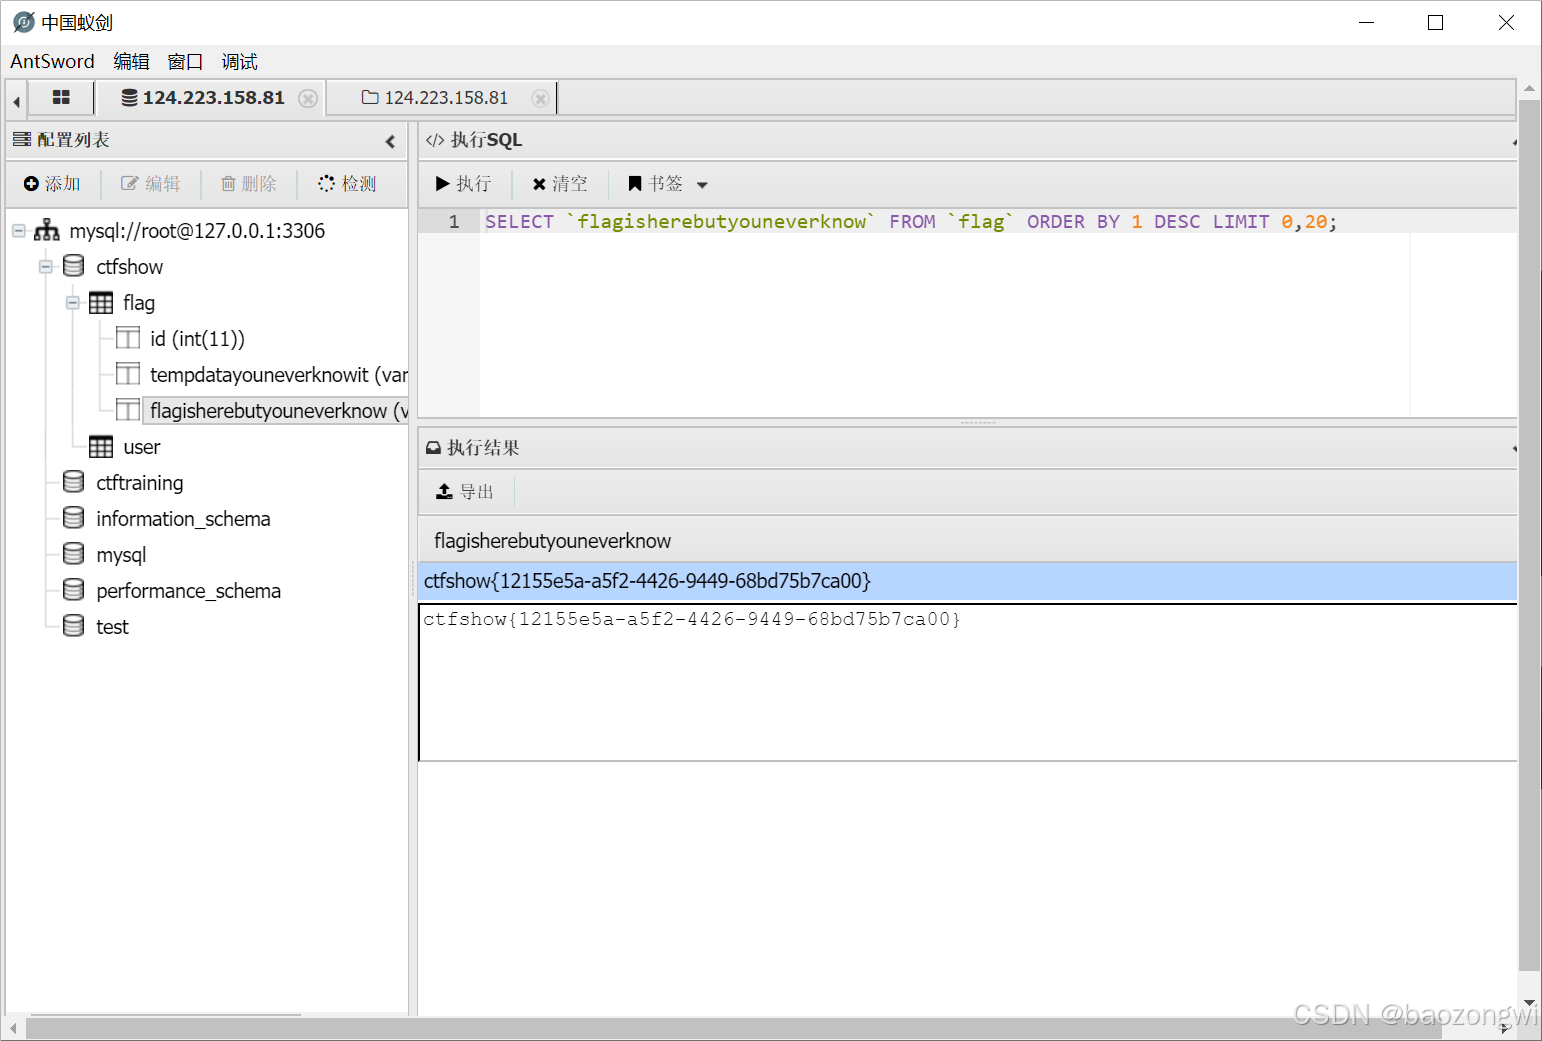Click the mysql database icon
The height and width of the screenshot is (1041, 1542).
[73, 553]
